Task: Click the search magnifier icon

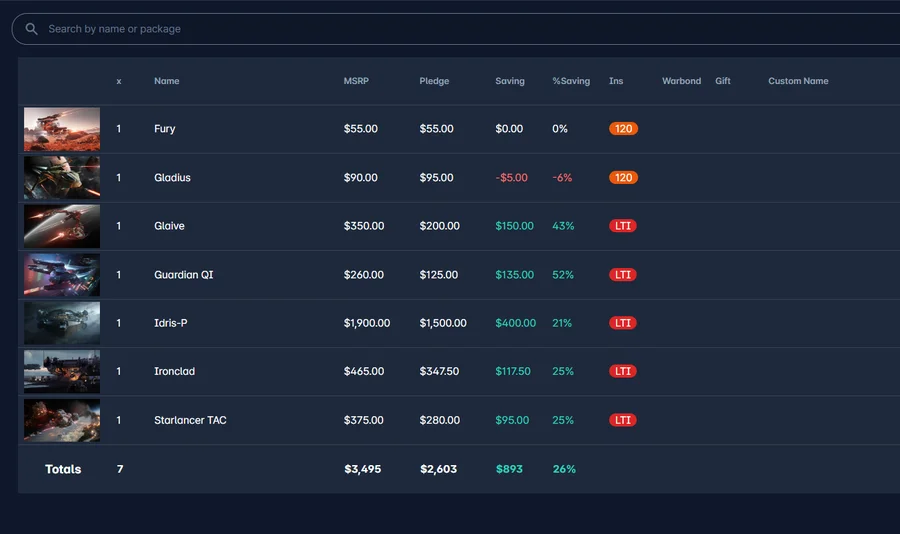Action: 32,29
